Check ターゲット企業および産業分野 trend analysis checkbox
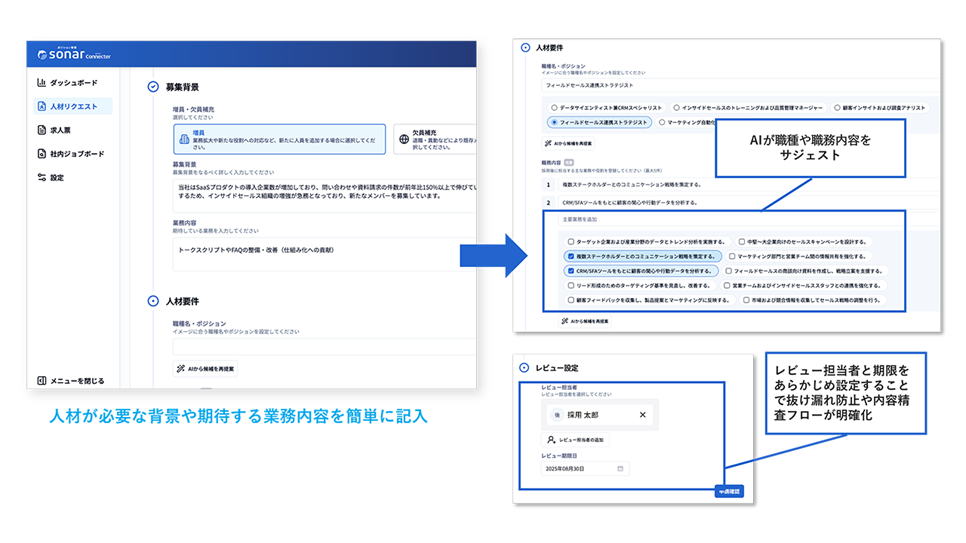This screenshot has width=966, height=543. click(570, 242)
